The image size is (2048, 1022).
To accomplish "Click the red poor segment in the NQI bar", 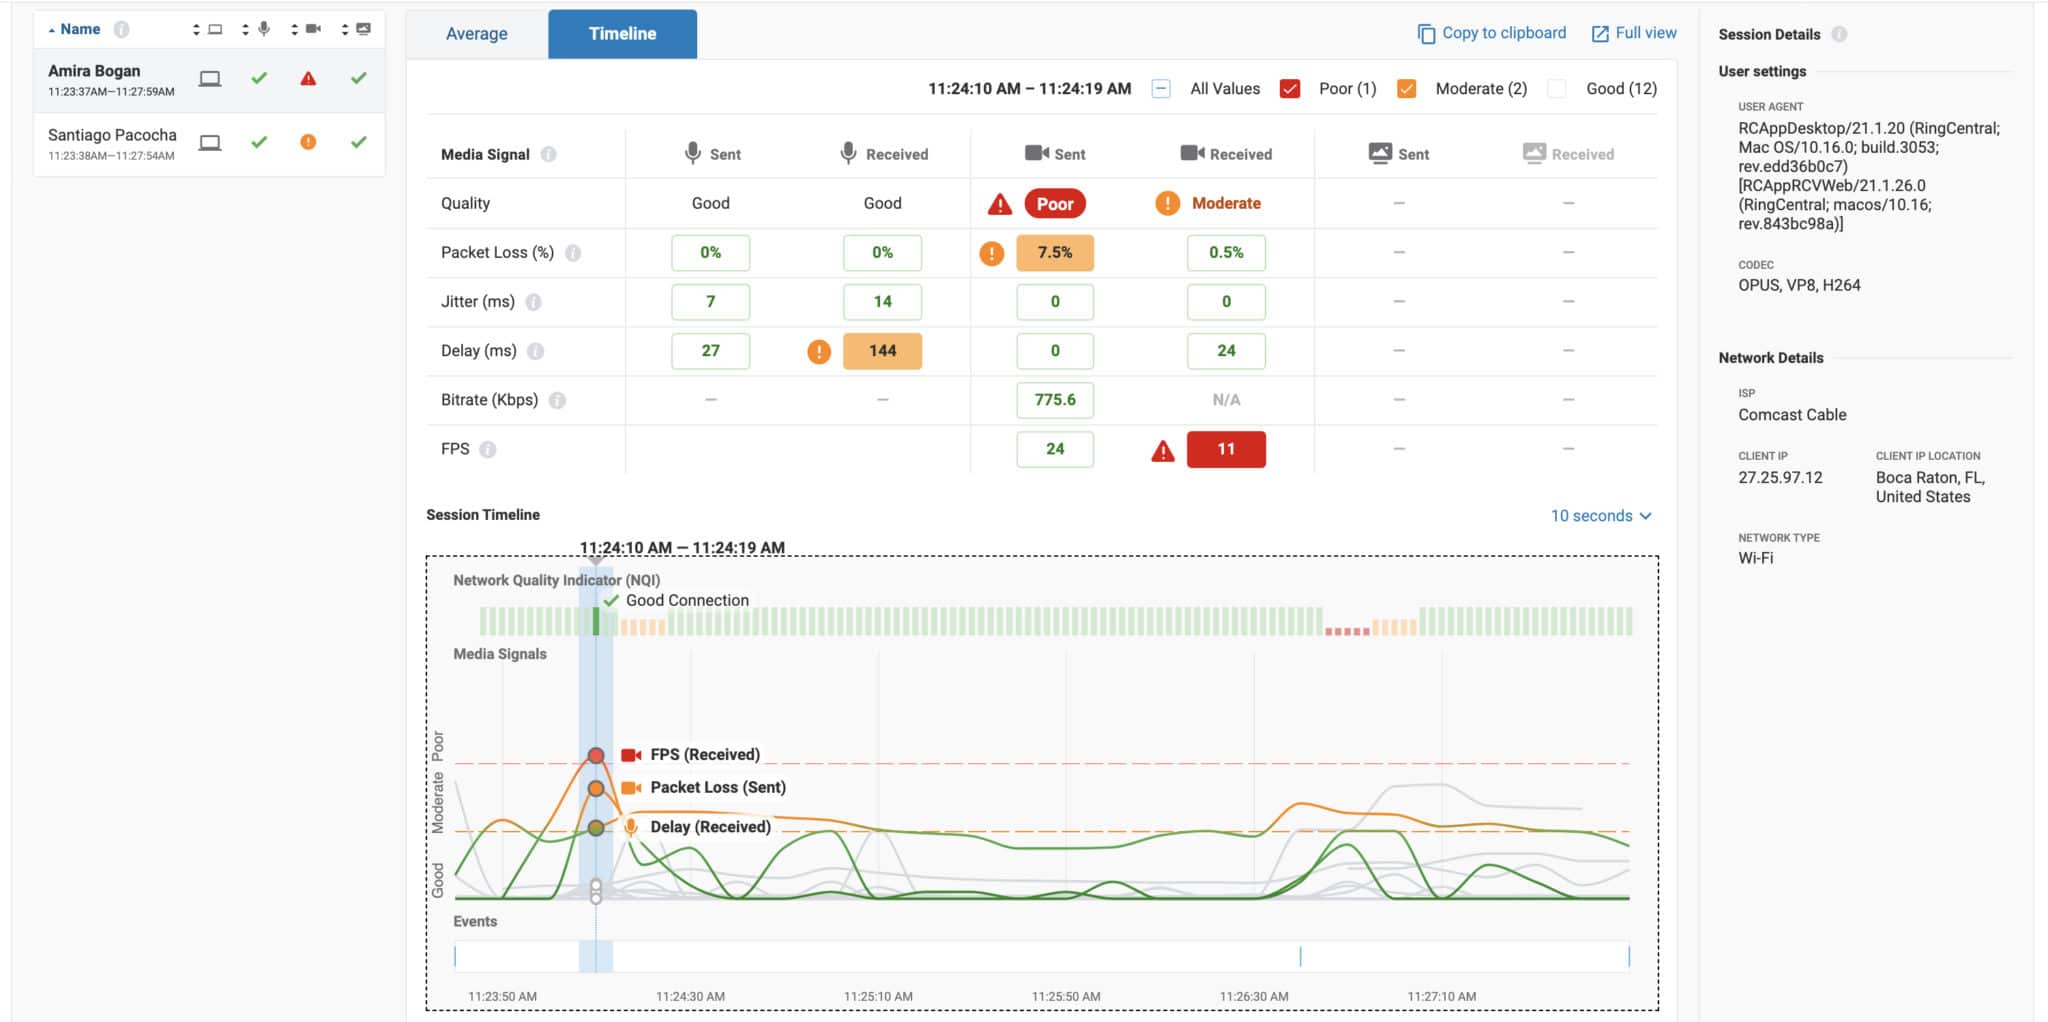I will click(x=1346, y=631).
